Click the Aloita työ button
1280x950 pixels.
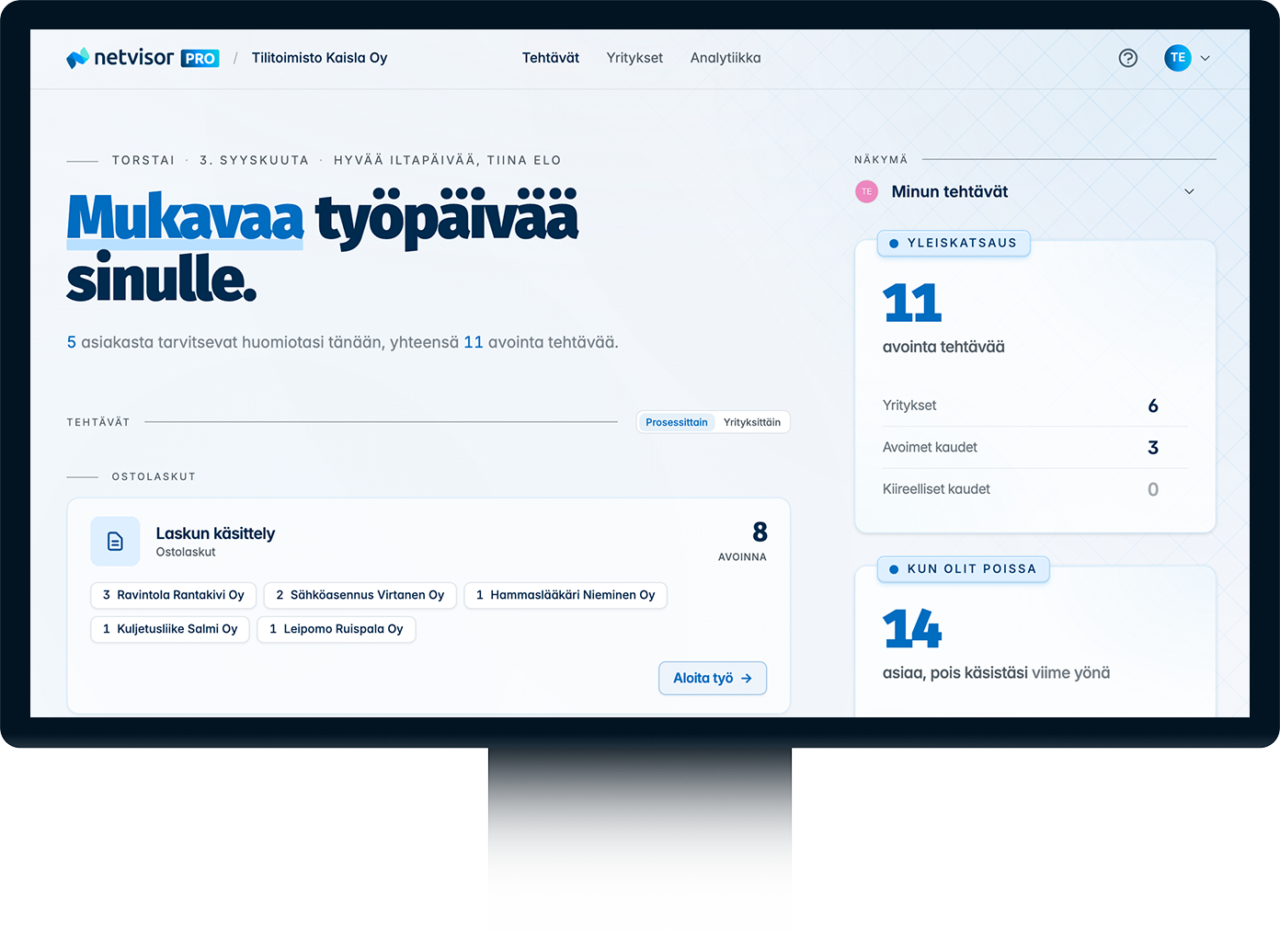click(x=713, y=678)
